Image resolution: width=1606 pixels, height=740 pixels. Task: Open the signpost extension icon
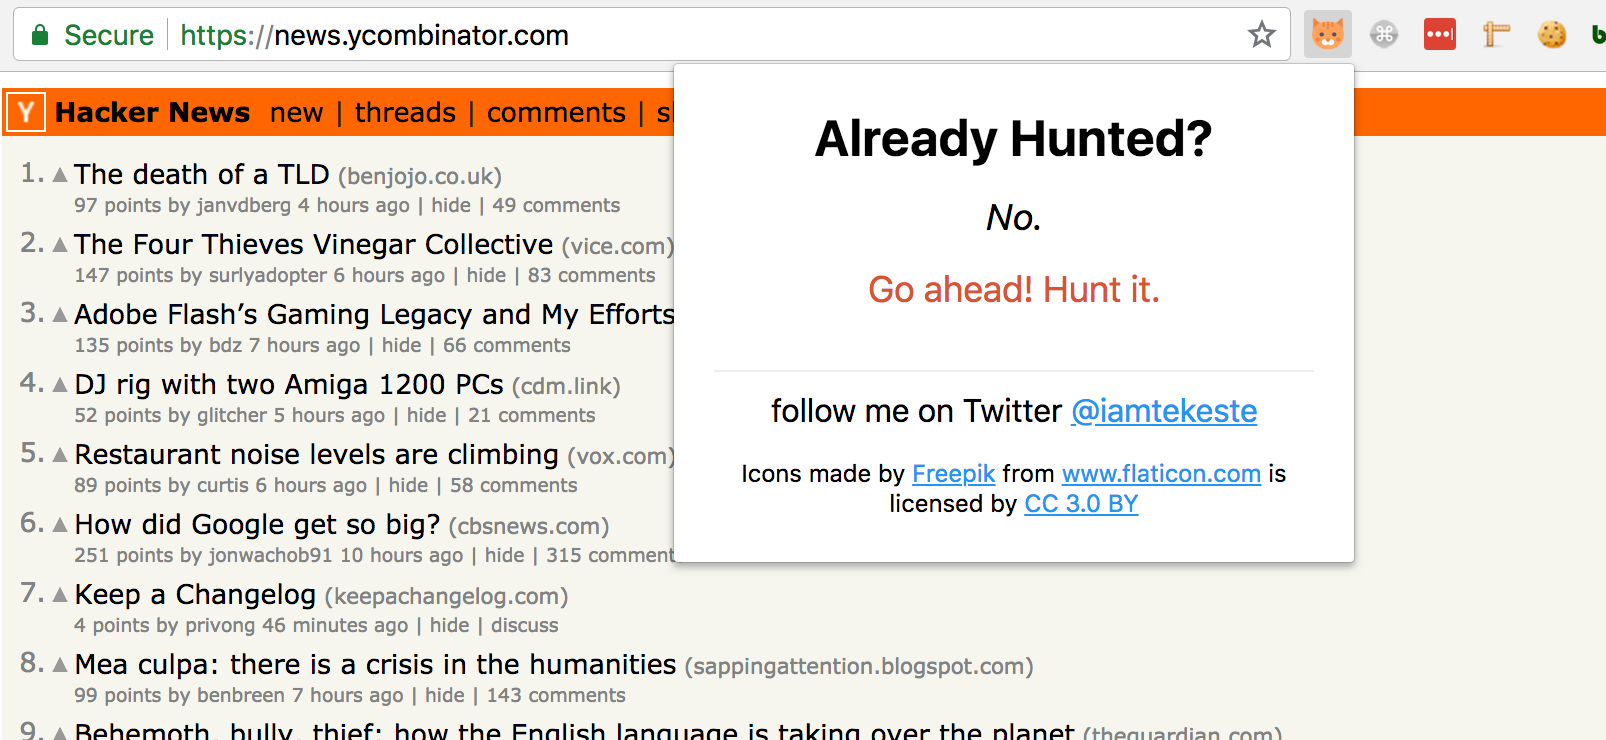(x=1496, y=35)
